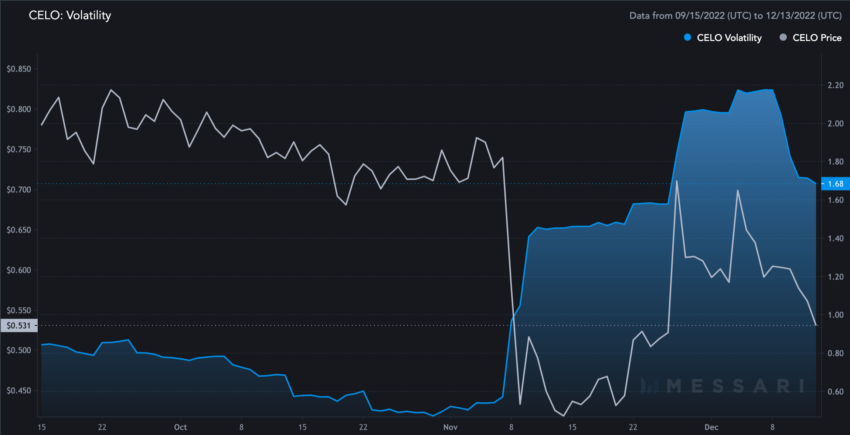The image size is (850, 435).
Task: Click the $0.550 price axis label
Action: tap(18, 311)
